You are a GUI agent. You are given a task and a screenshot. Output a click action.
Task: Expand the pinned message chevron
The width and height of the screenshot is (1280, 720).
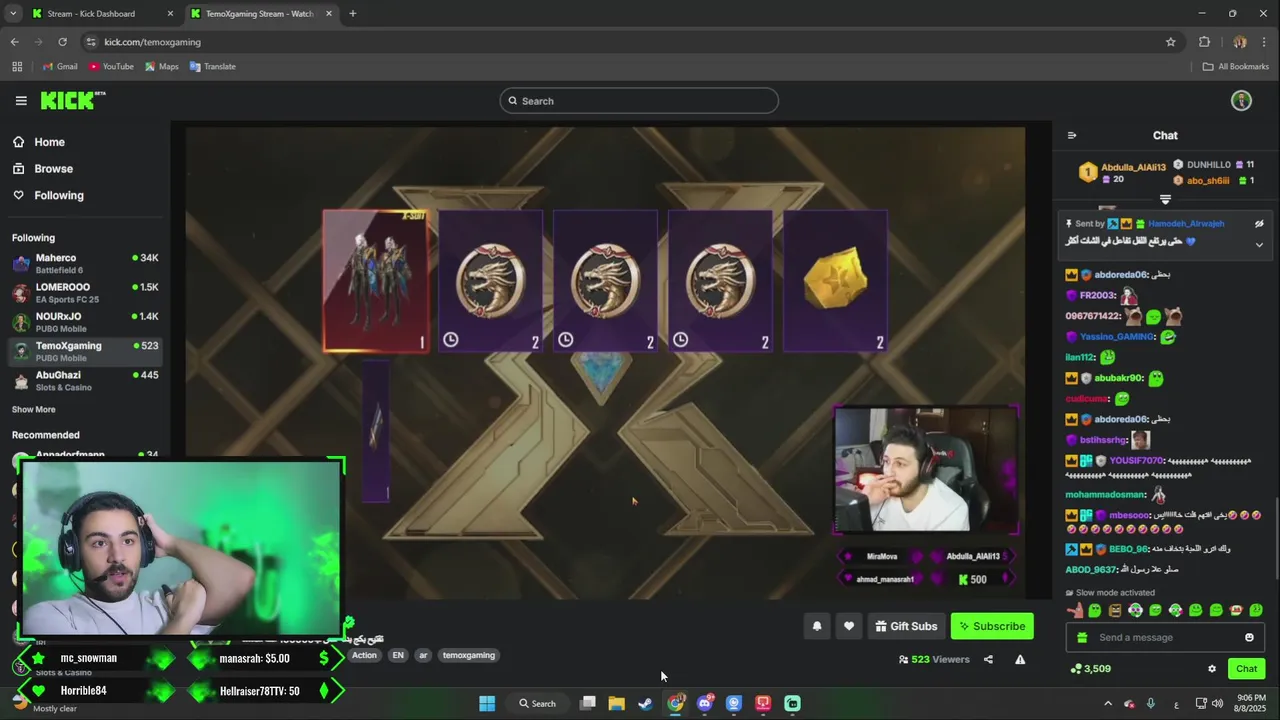point(1259,244)
